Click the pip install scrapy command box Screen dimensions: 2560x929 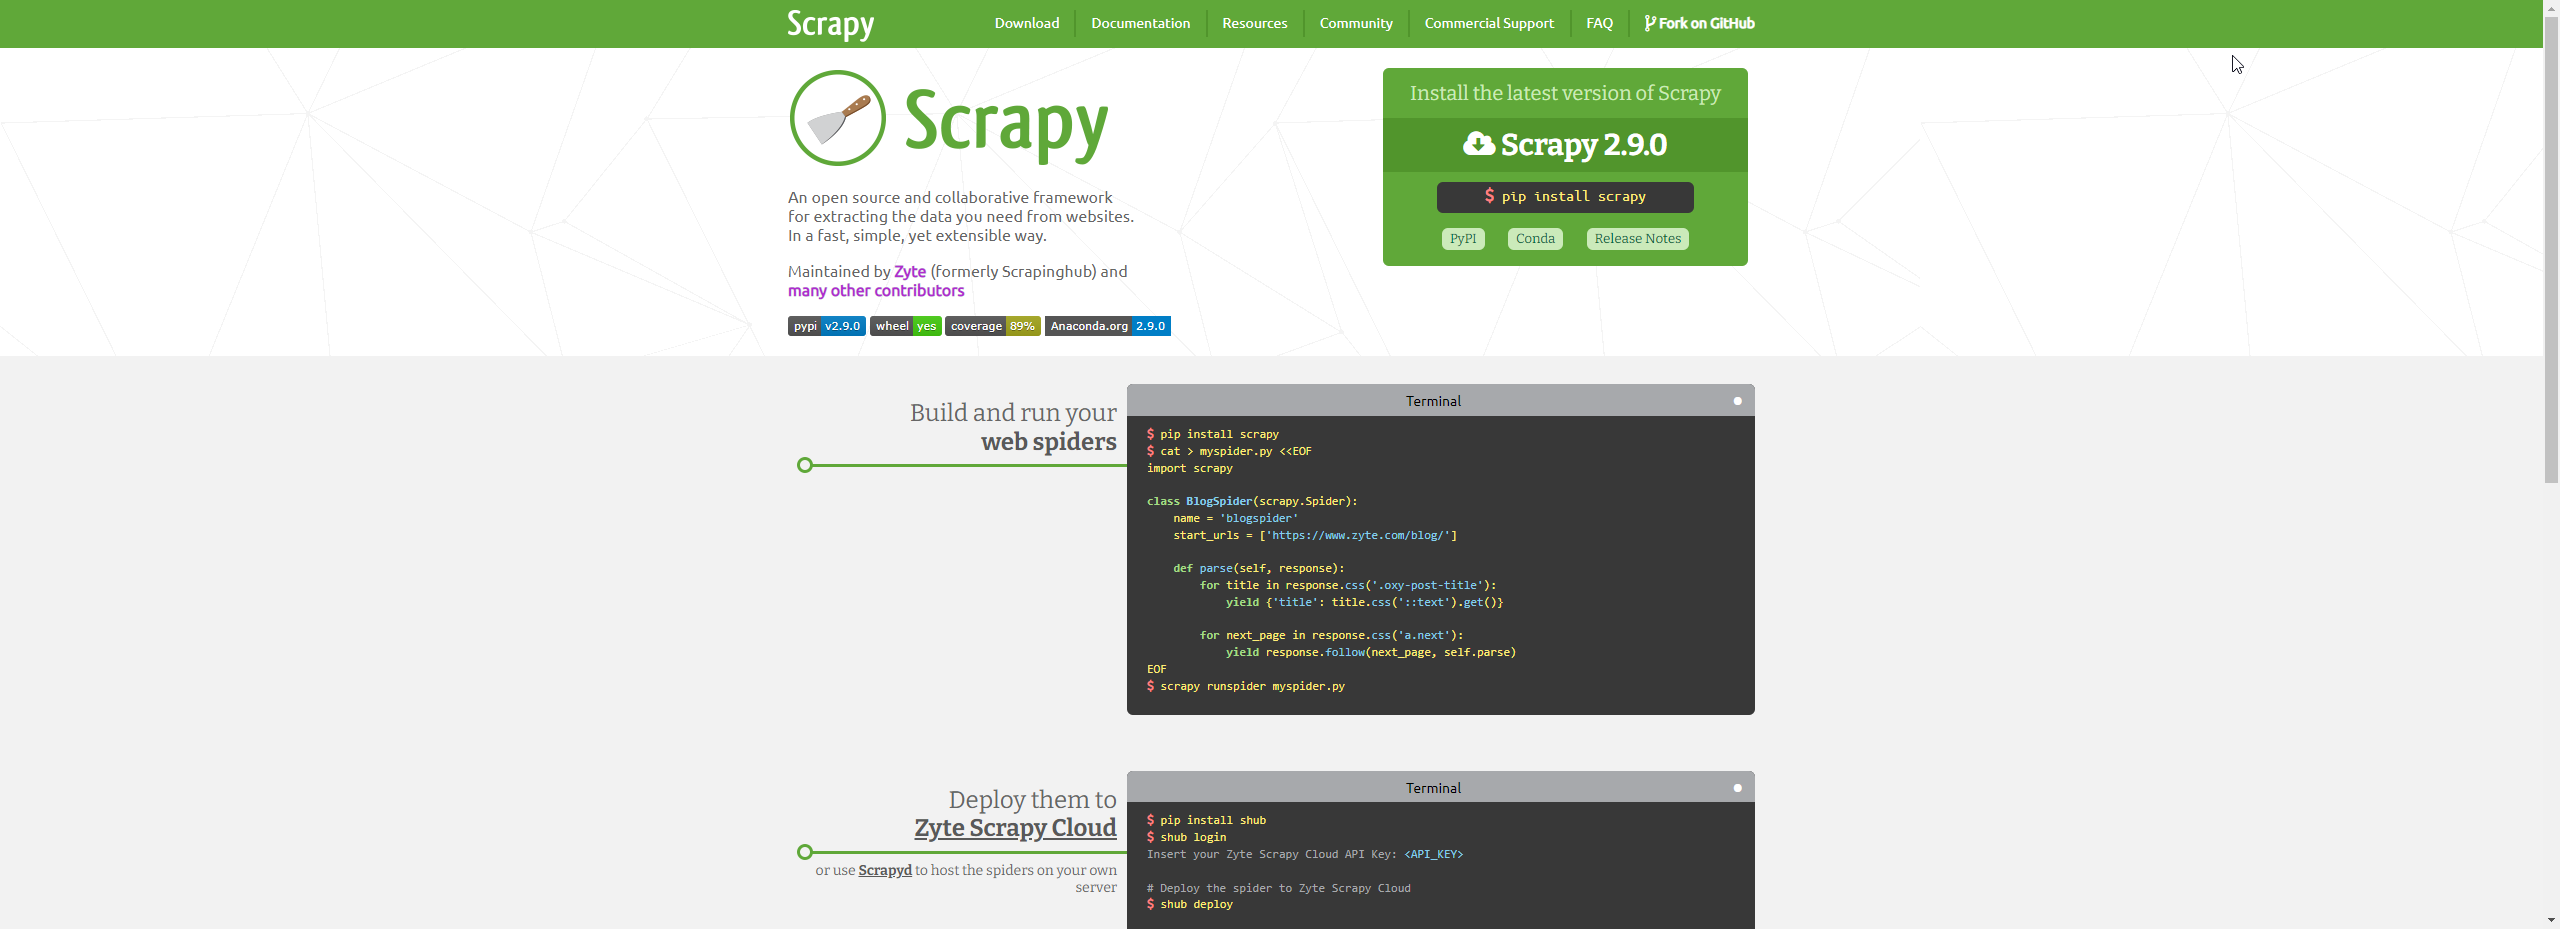coord(1565,197)
